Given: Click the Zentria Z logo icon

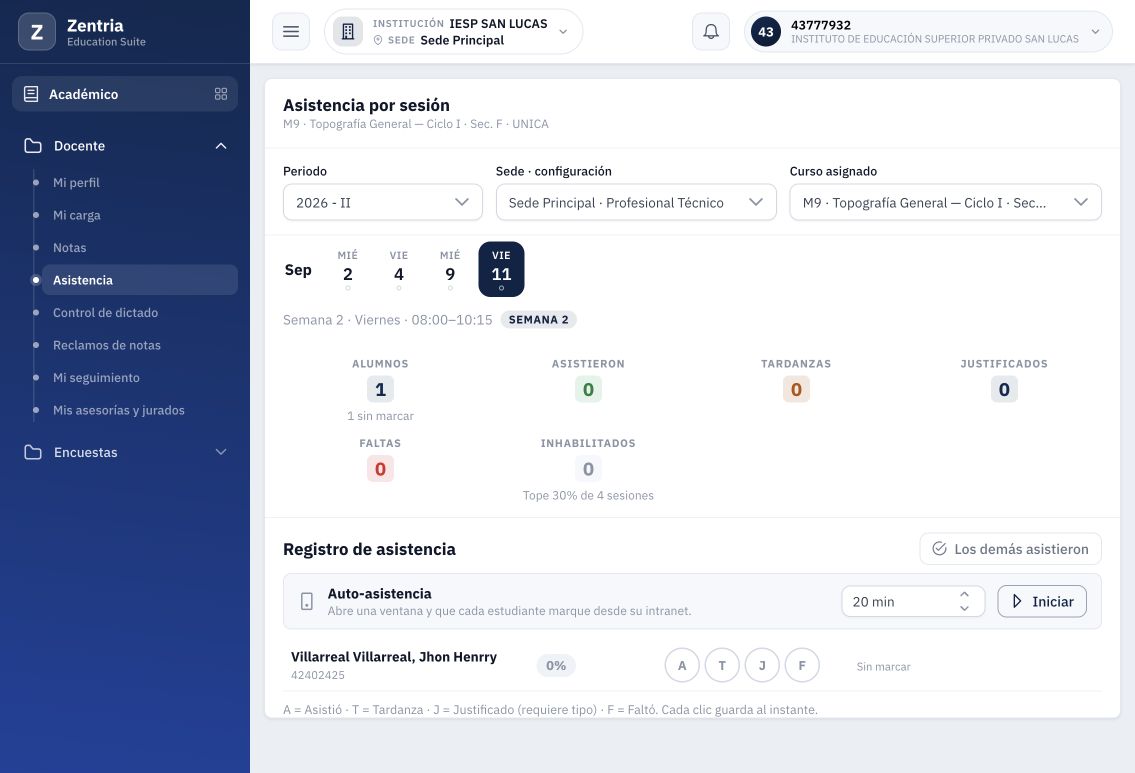Looking at the screenshot, I should (37, 32).
